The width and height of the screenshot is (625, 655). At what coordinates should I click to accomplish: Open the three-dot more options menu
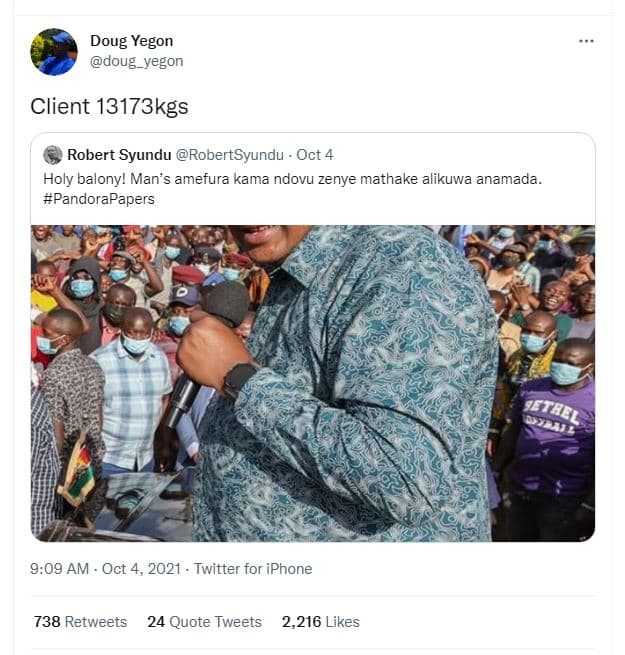coord(586,41)
